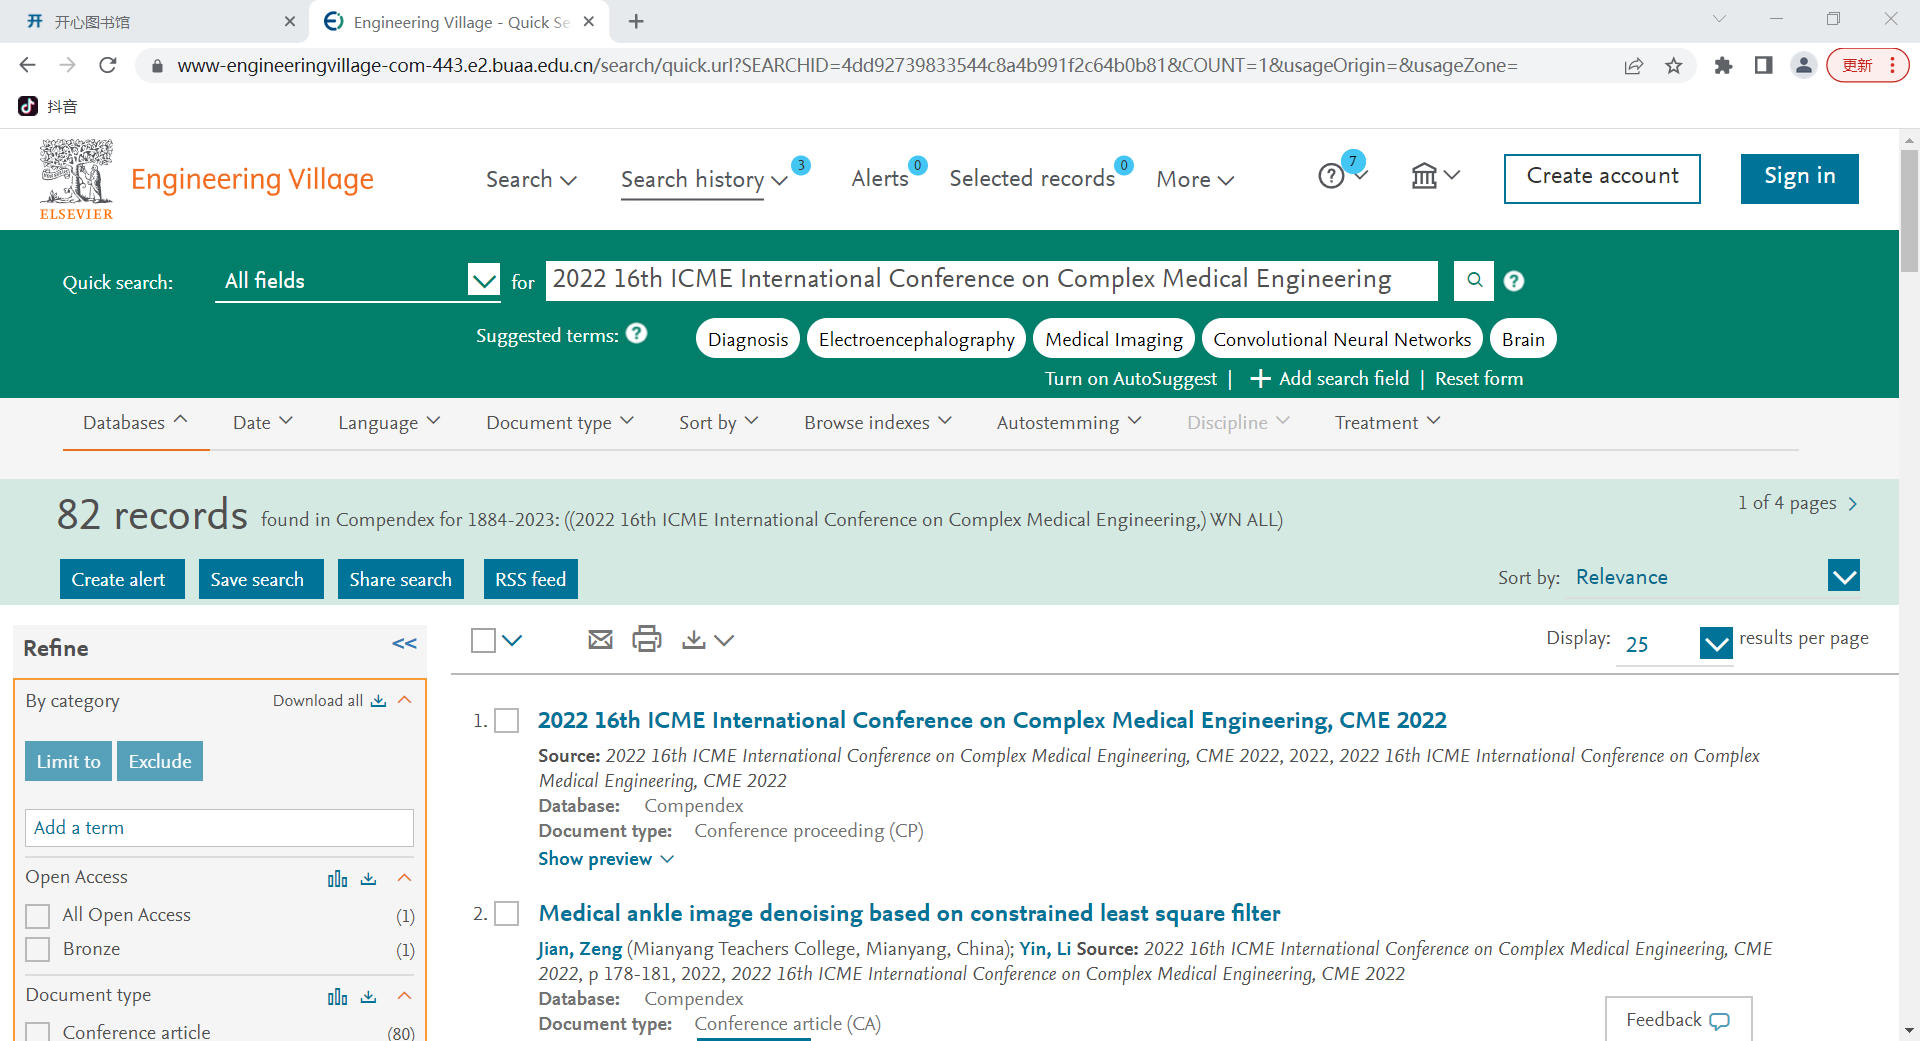Open Search history menu
This screenshot has height=1041, width=1920.
[704, 179]
